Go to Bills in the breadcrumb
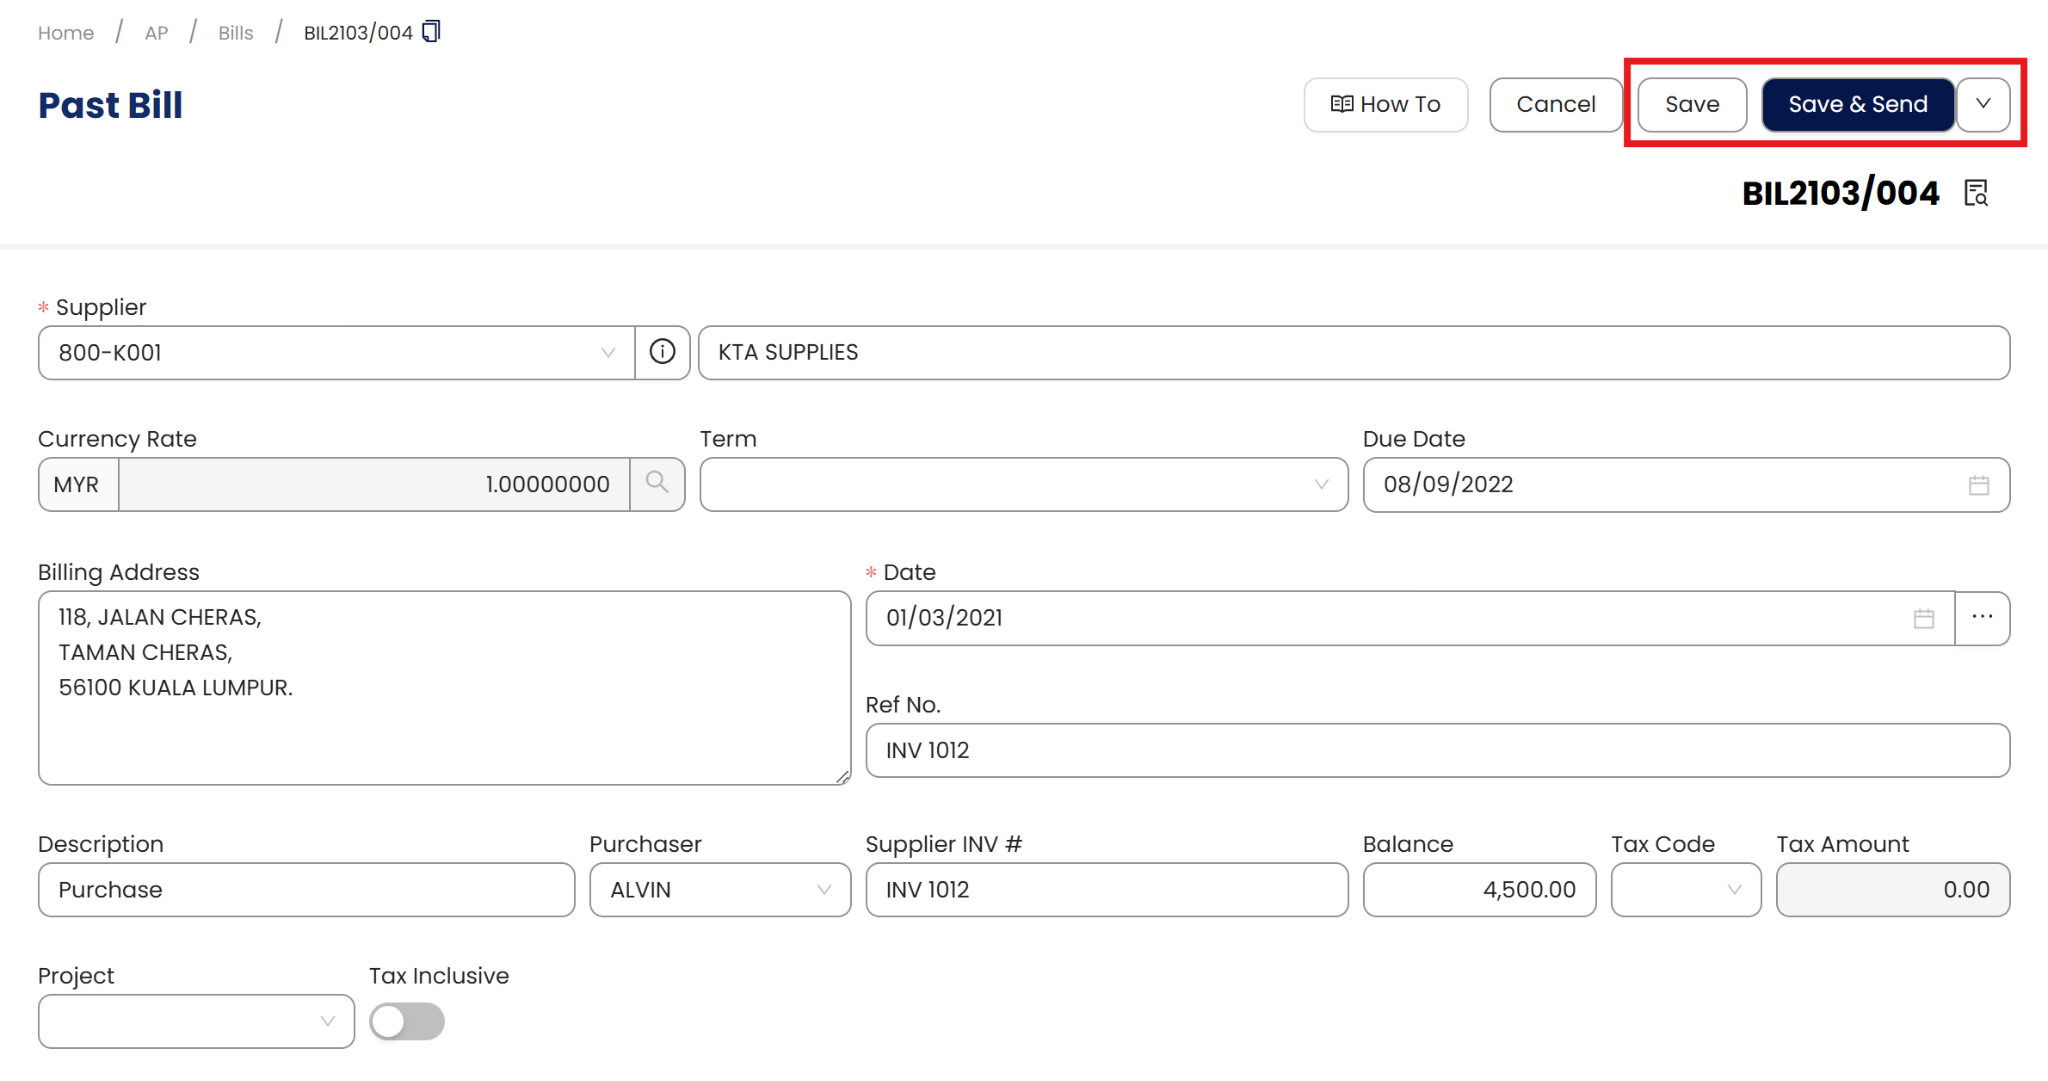This screenshot has height=1081, width=2048. [236, 33]
